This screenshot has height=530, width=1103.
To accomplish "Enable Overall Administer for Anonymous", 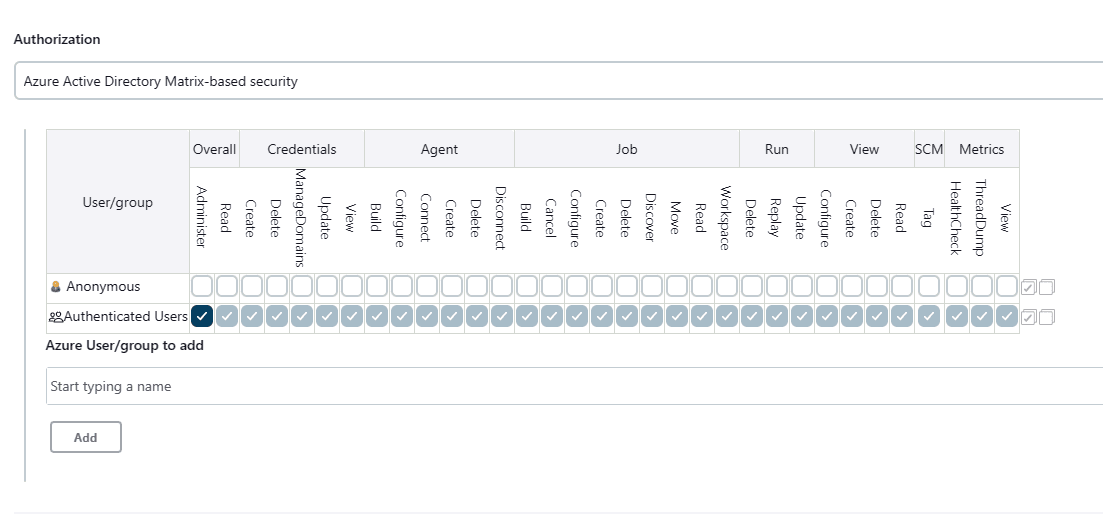I will [x=202, y=286].
